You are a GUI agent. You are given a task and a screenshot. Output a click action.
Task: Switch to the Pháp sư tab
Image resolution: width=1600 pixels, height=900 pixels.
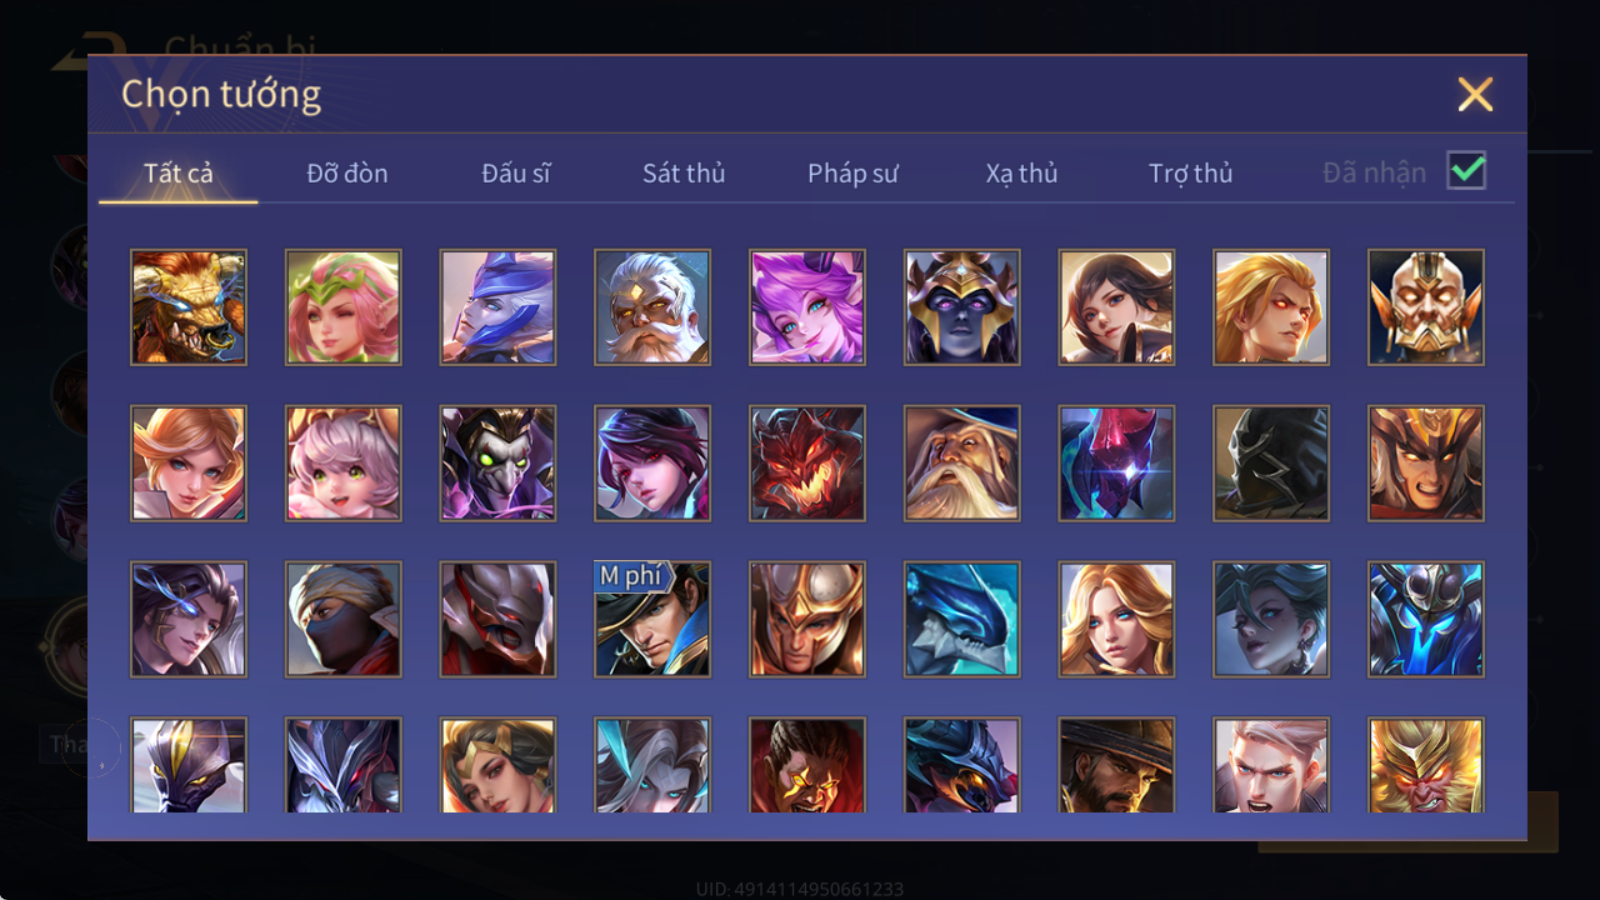point(853,173)
